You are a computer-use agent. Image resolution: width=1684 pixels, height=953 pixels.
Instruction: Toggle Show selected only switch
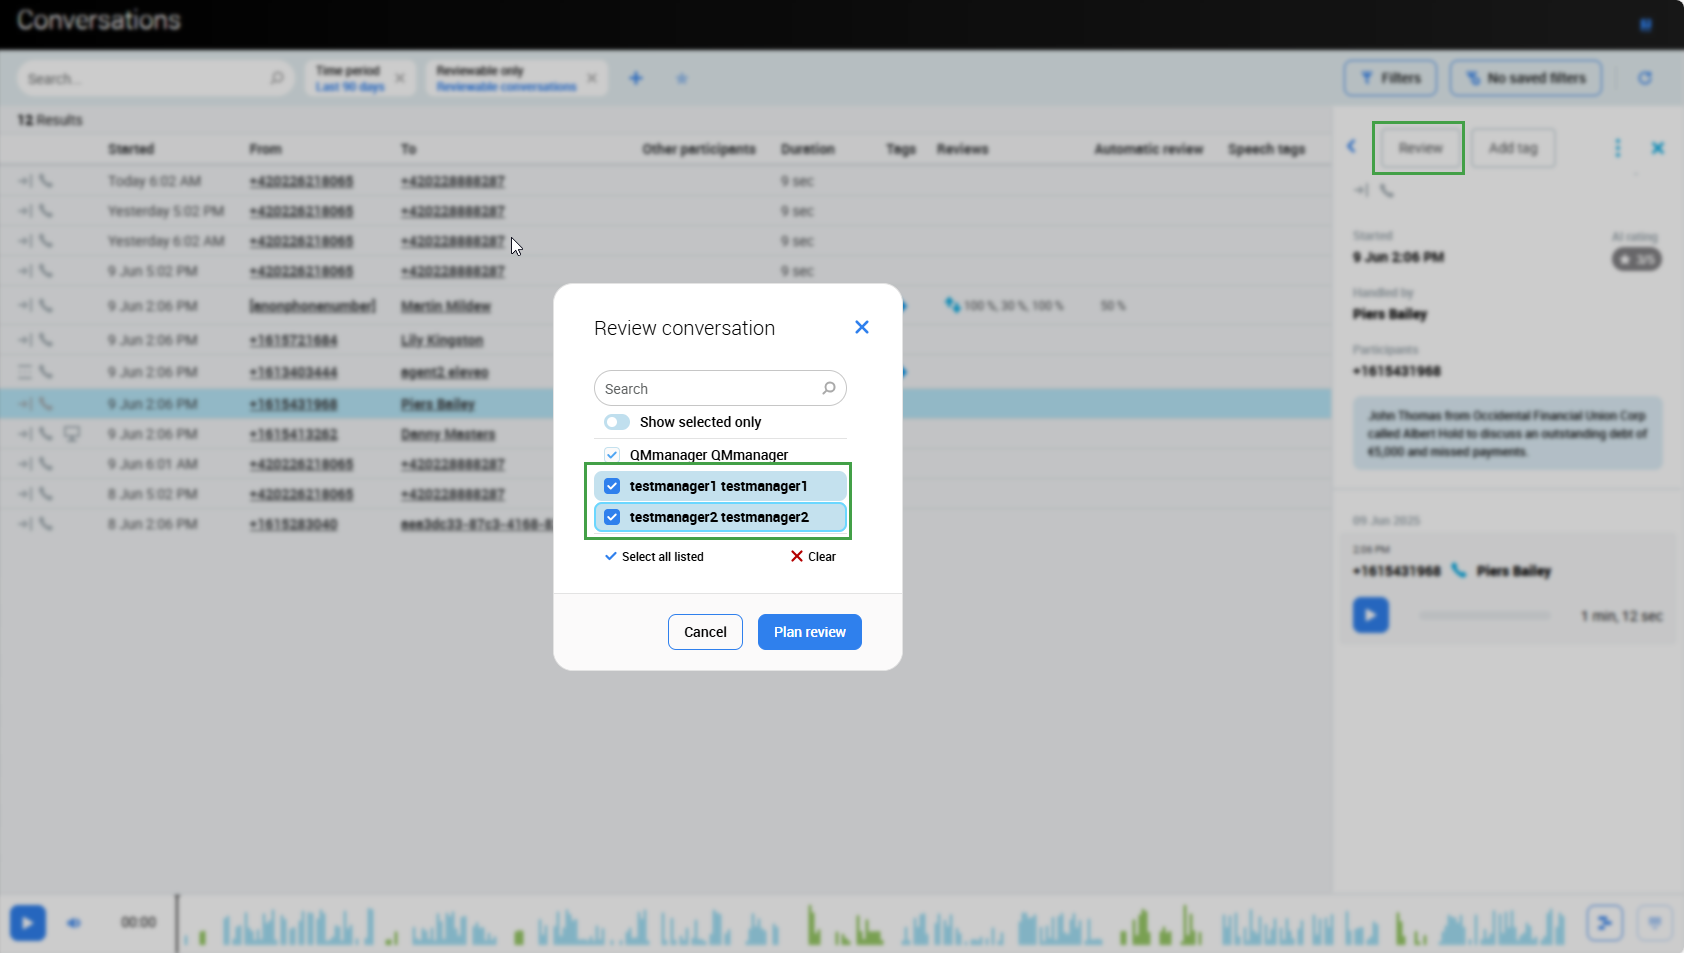pyautogui.click(x=617, y=422)
